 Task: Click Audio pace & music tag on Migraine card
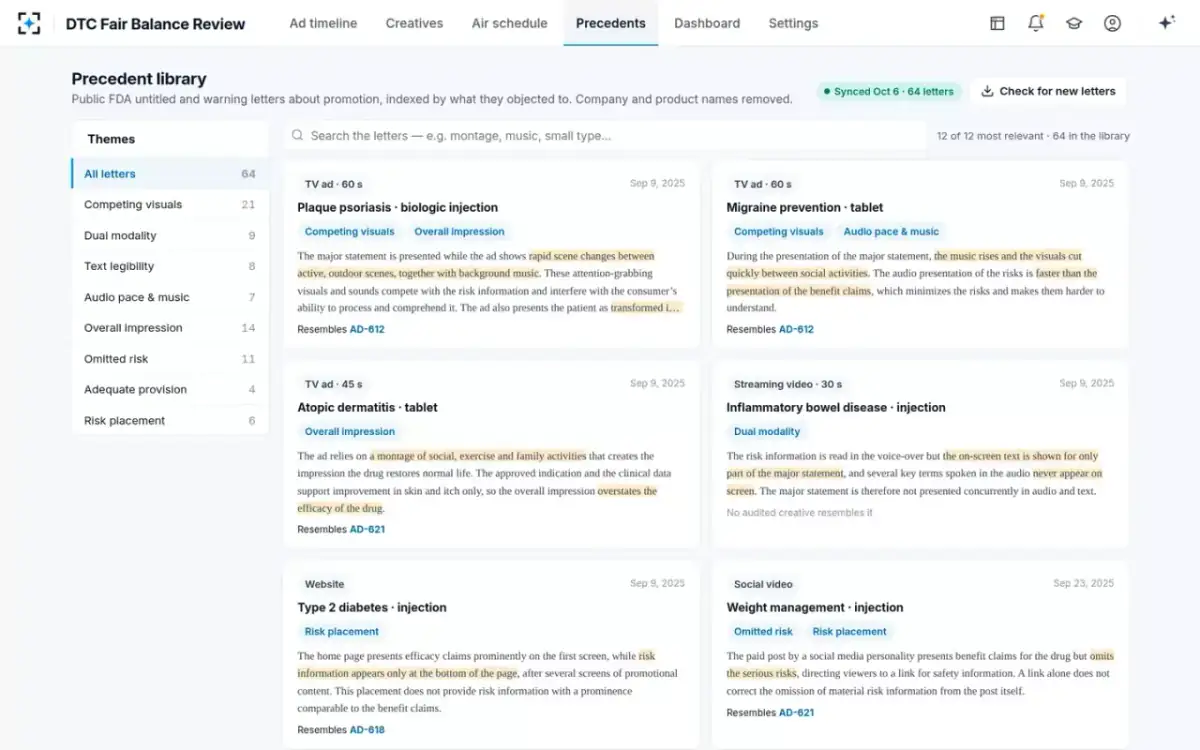(x=891, y=231)
